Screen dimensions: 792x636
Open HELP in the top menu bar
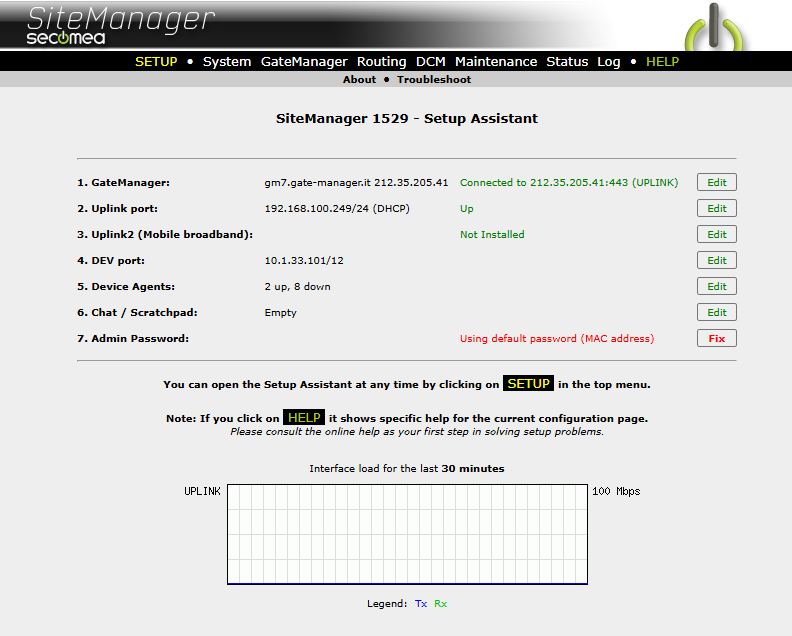tap(662, 62)
